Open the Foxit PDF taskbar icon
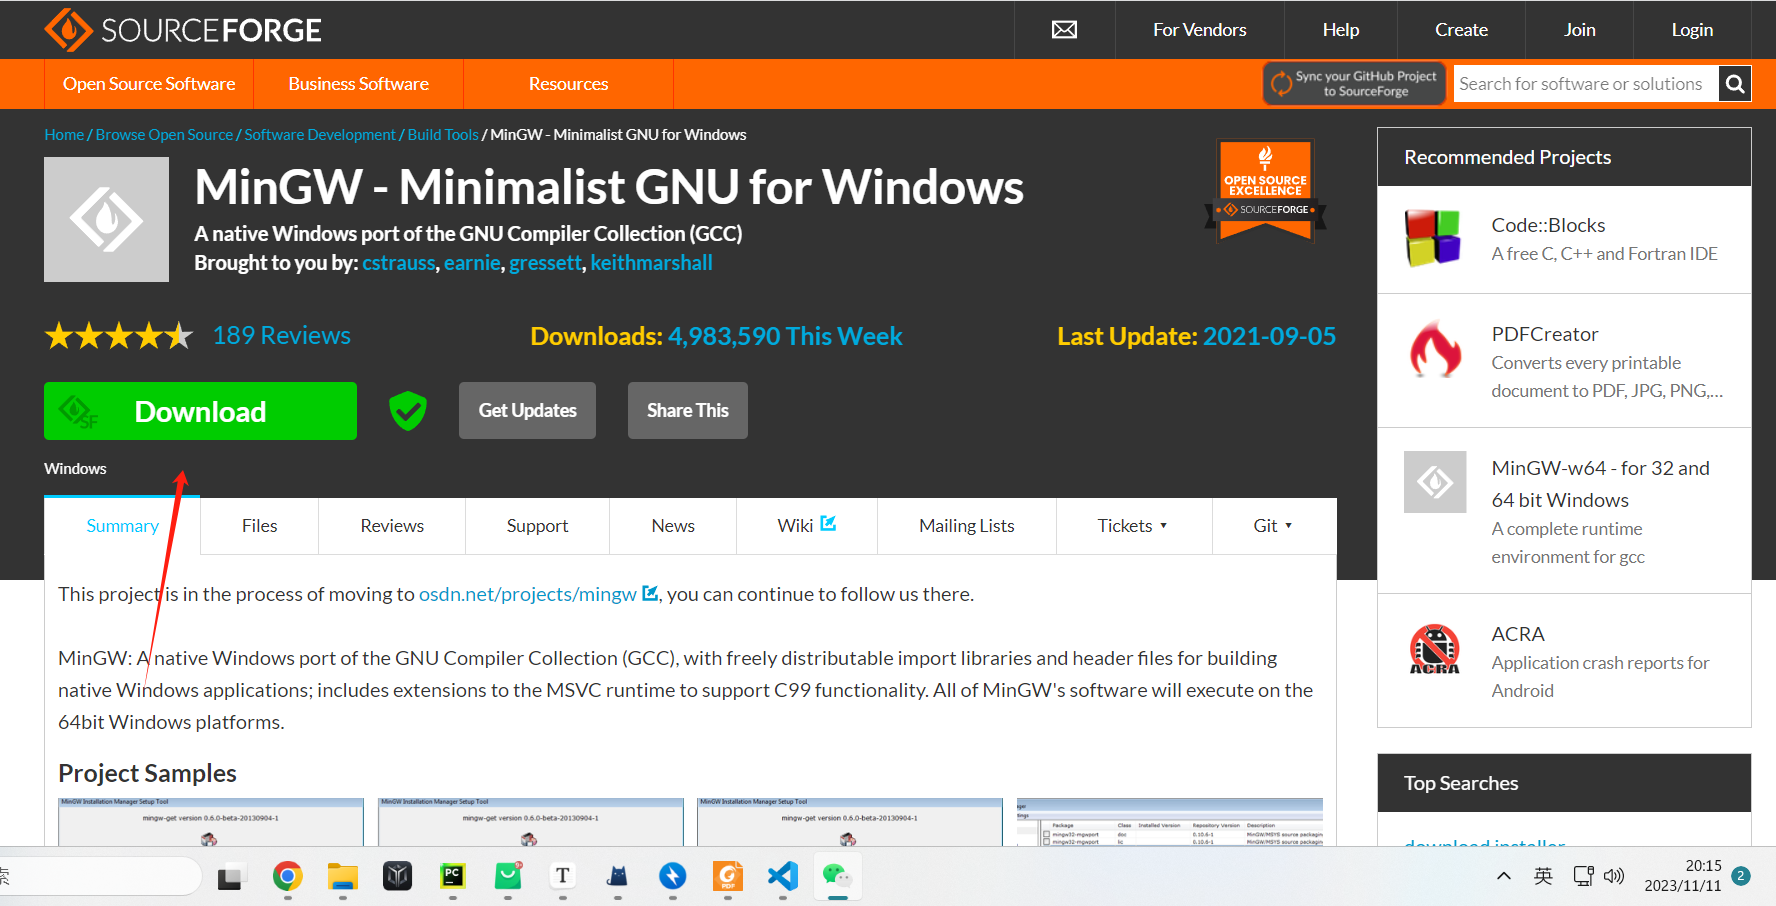This screenshot has height=906, width=1776. tap(728, 877)
